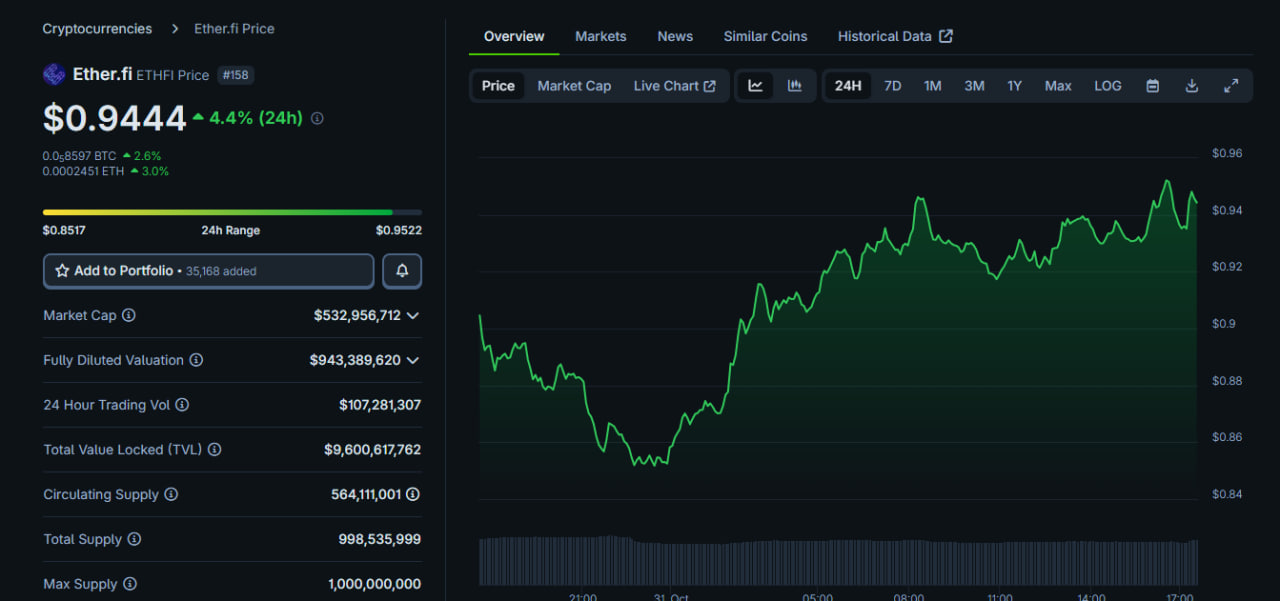Switch chart to Market Cap
The image size is (1280, 601).
(x=574, y=86)
